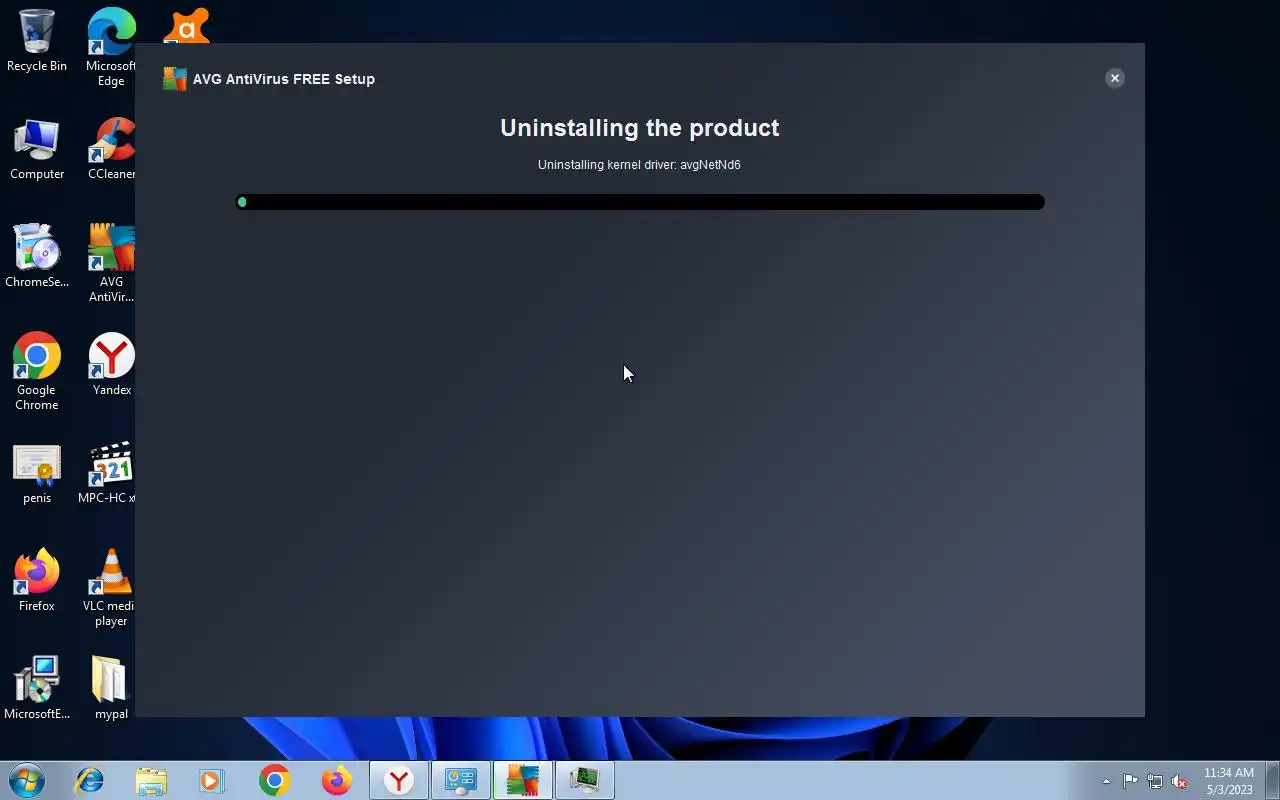Open the Windows Start menu
This screenshot has height=800, width=1280.
pos(25,780)
